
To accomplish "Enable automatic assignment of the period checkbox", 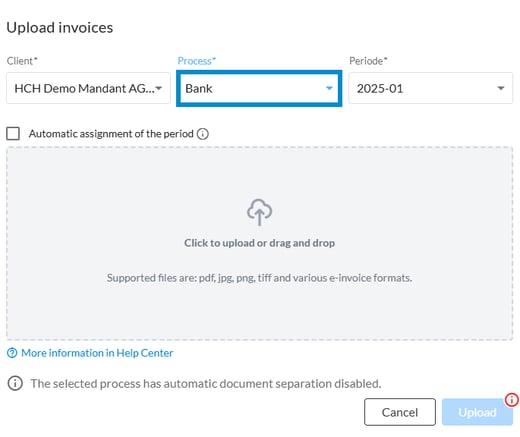I will [x=13, y=134].
